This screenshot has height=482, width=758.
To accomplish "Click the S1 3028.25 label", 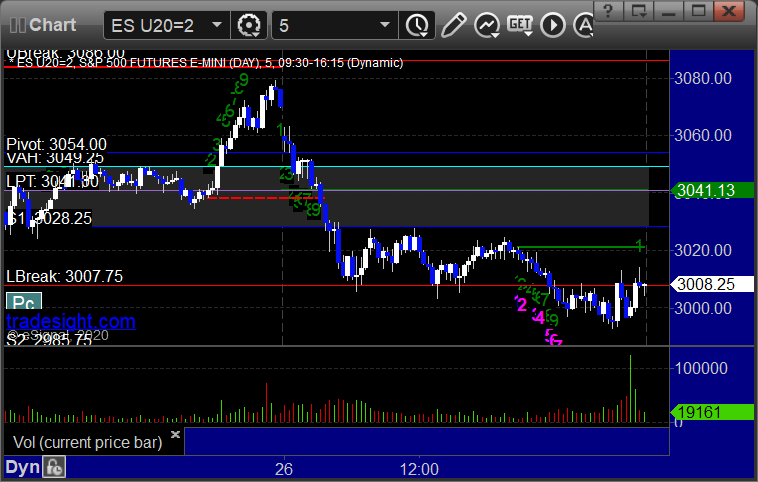I will pos(48,219).
